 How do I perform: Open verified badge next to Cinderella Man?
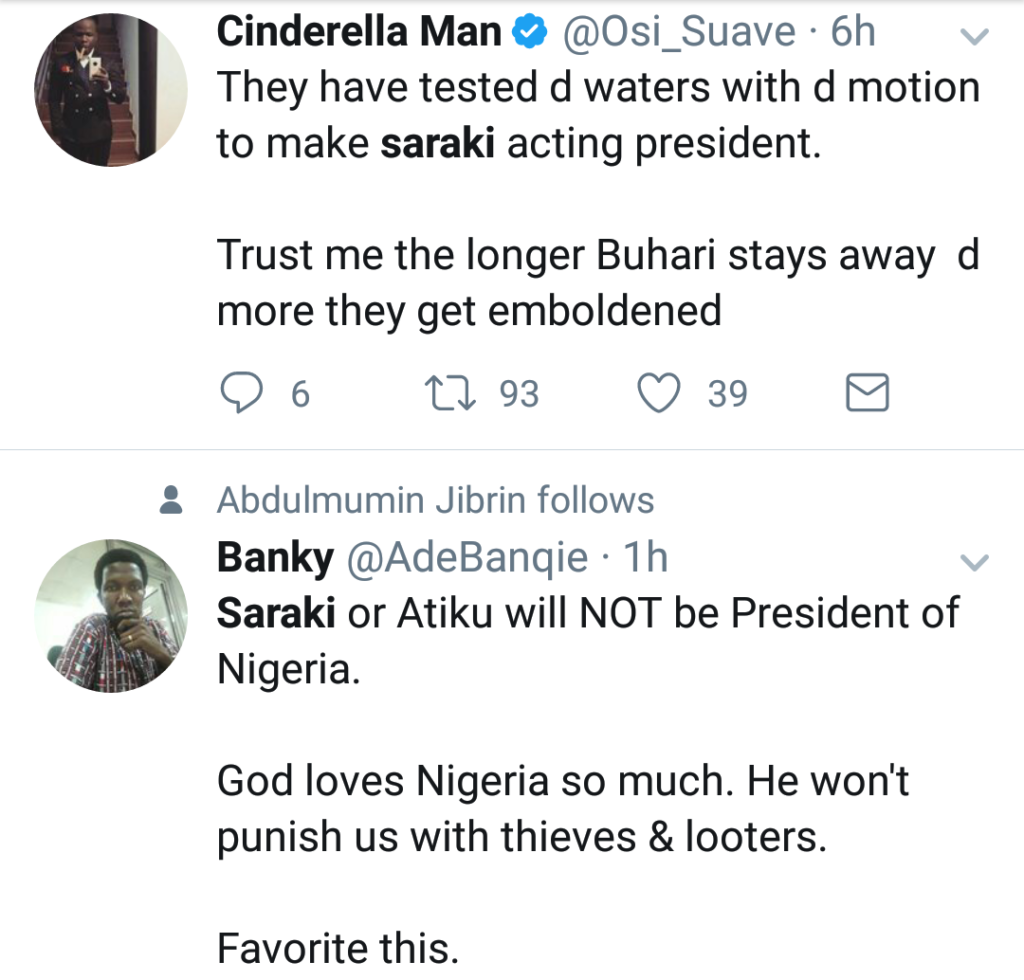point(530,34)
